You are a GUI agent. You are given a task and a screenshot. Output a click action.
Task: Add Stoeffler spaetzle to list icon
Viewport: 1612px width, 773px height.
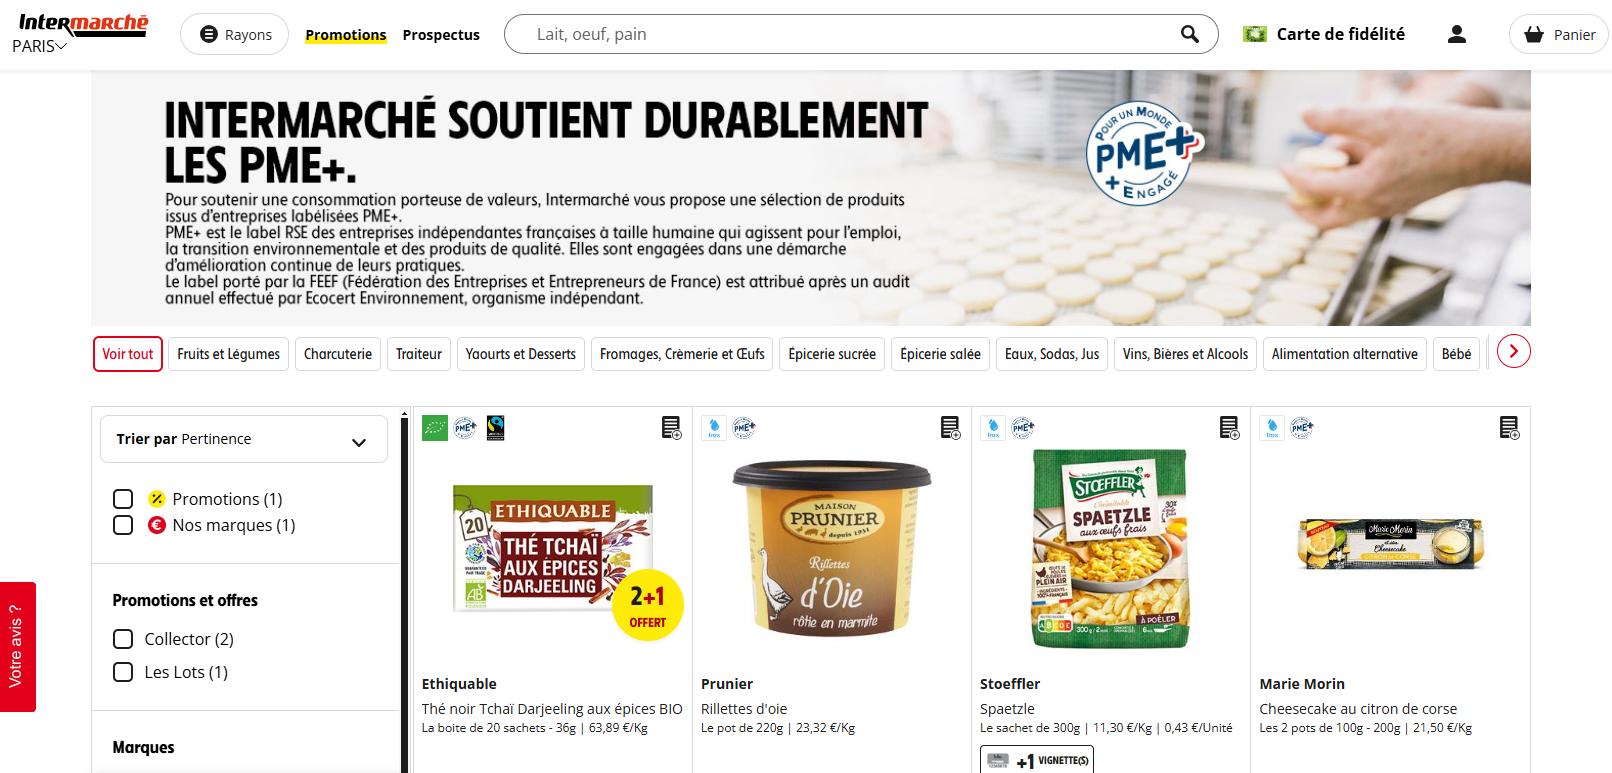[x=1229, y=428]
